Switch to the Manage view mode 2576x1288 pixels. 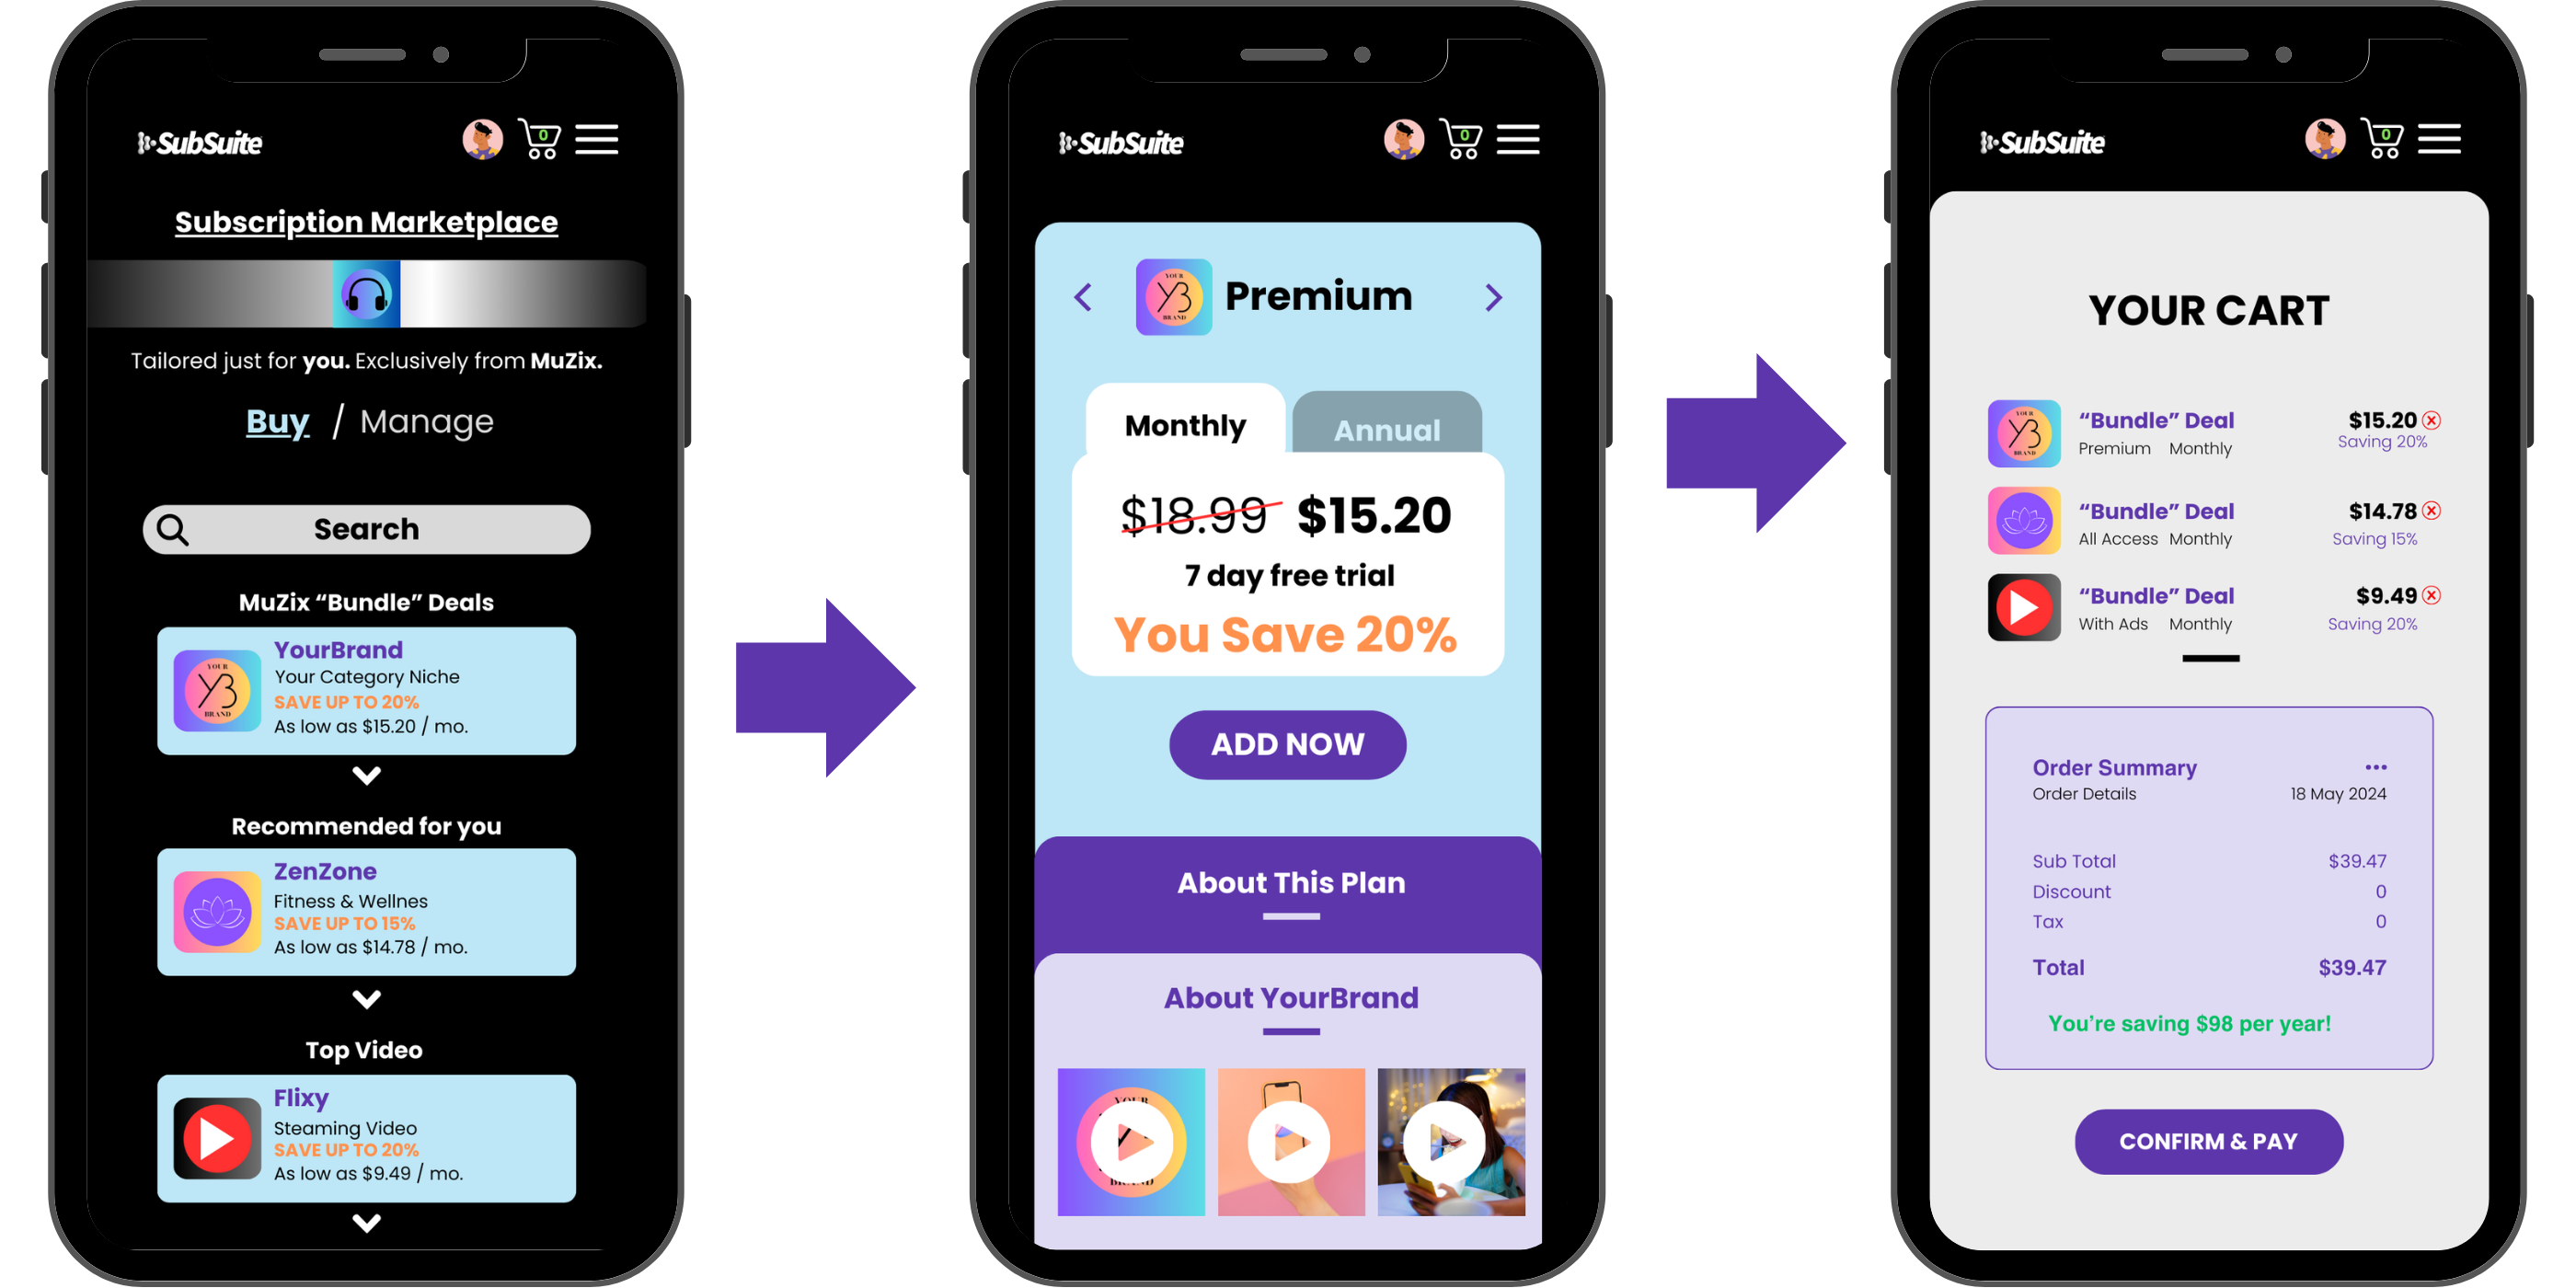[x=431, y=424]
